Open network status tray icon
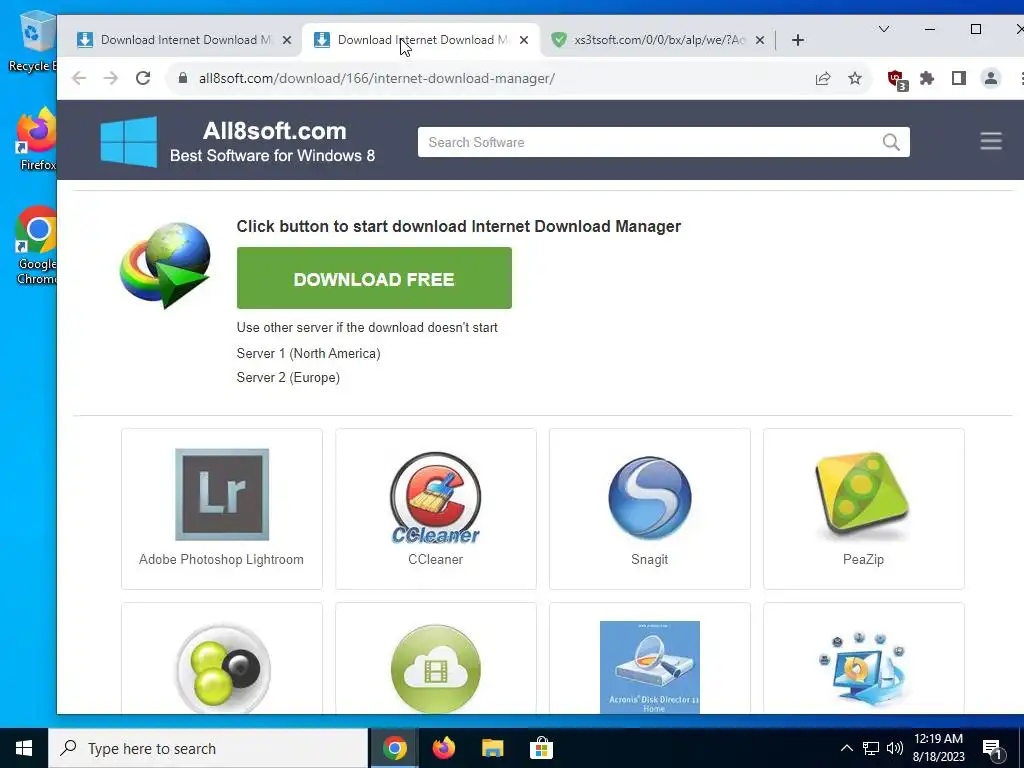 (x=871, y=748)
